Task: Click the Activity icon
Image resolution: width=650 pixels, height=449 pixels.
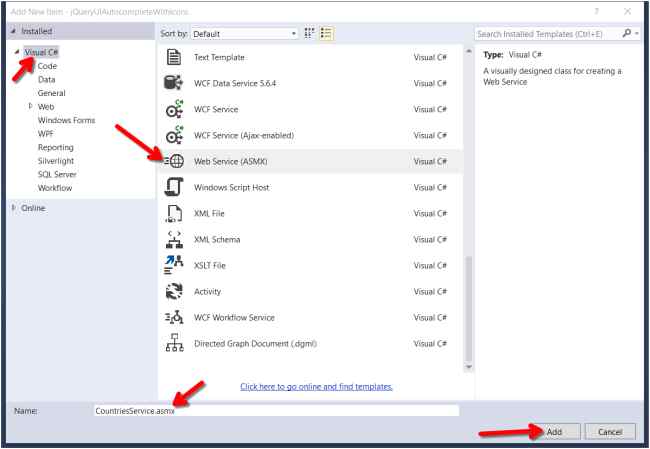Action: tap(174, 291)
